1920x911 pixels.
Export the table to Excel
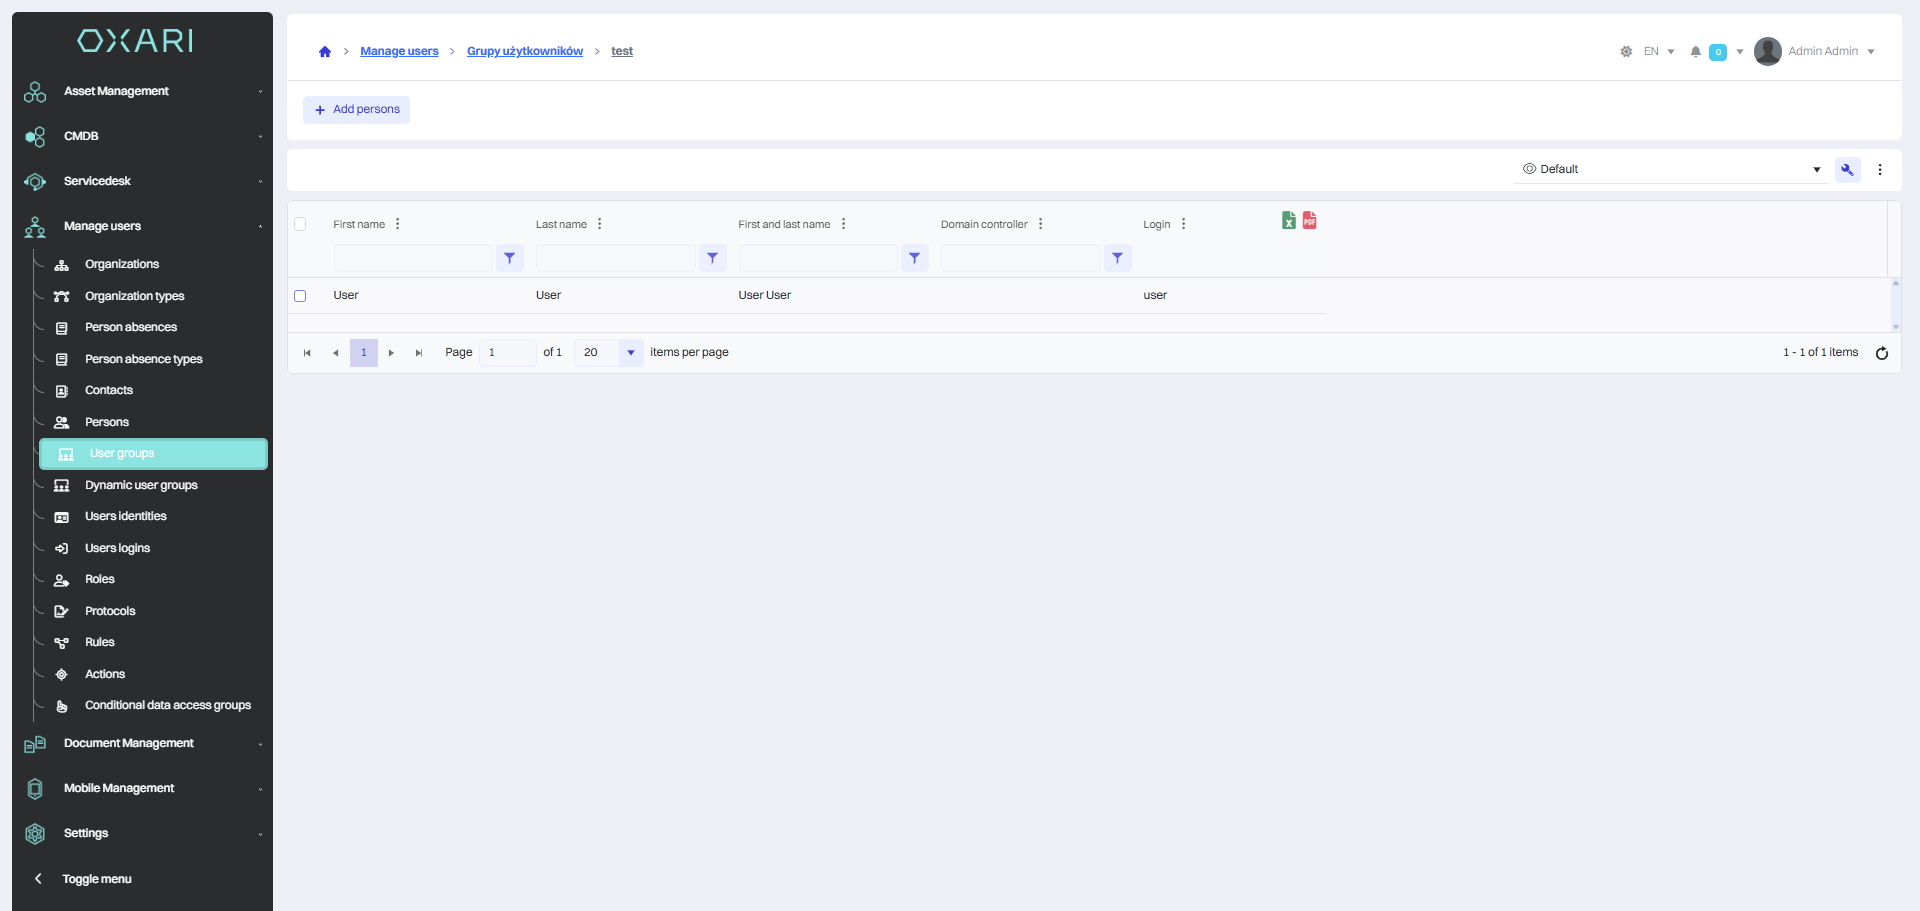point(1288,221)
